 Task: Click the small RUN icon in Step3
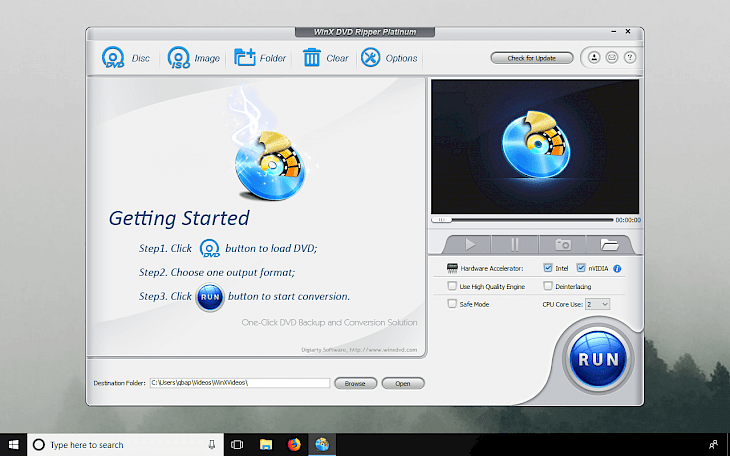[210, 297]
